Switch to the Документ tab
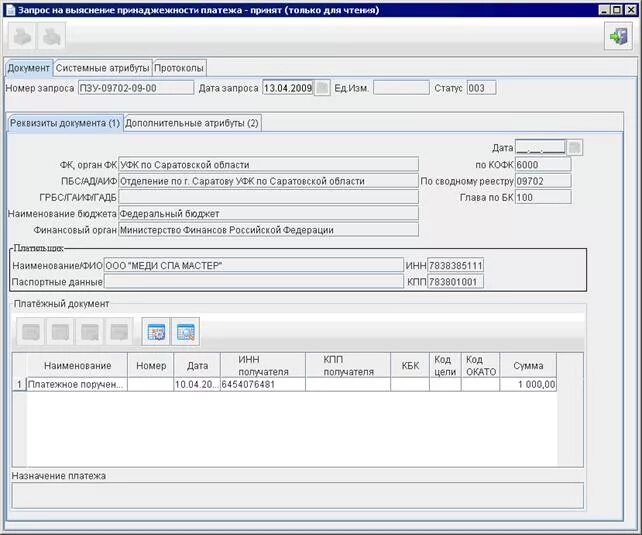 29,68
